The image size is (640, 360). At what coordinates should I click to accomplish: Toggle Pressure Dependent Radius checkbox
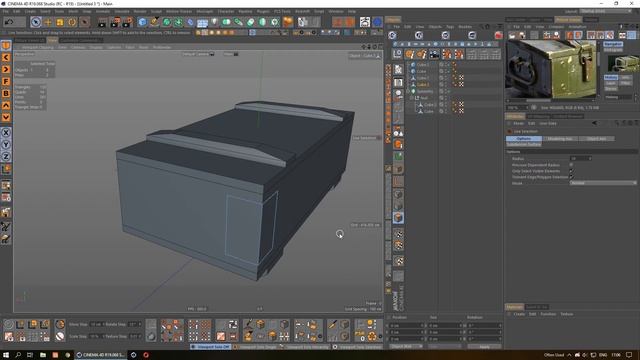tap(571, 165)
